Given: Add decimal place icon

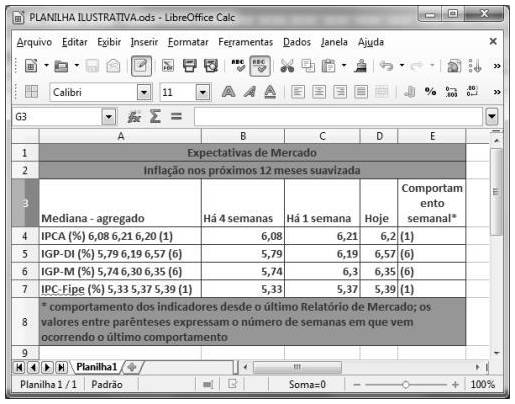Looking at the screenshot, I should point(451,92).
